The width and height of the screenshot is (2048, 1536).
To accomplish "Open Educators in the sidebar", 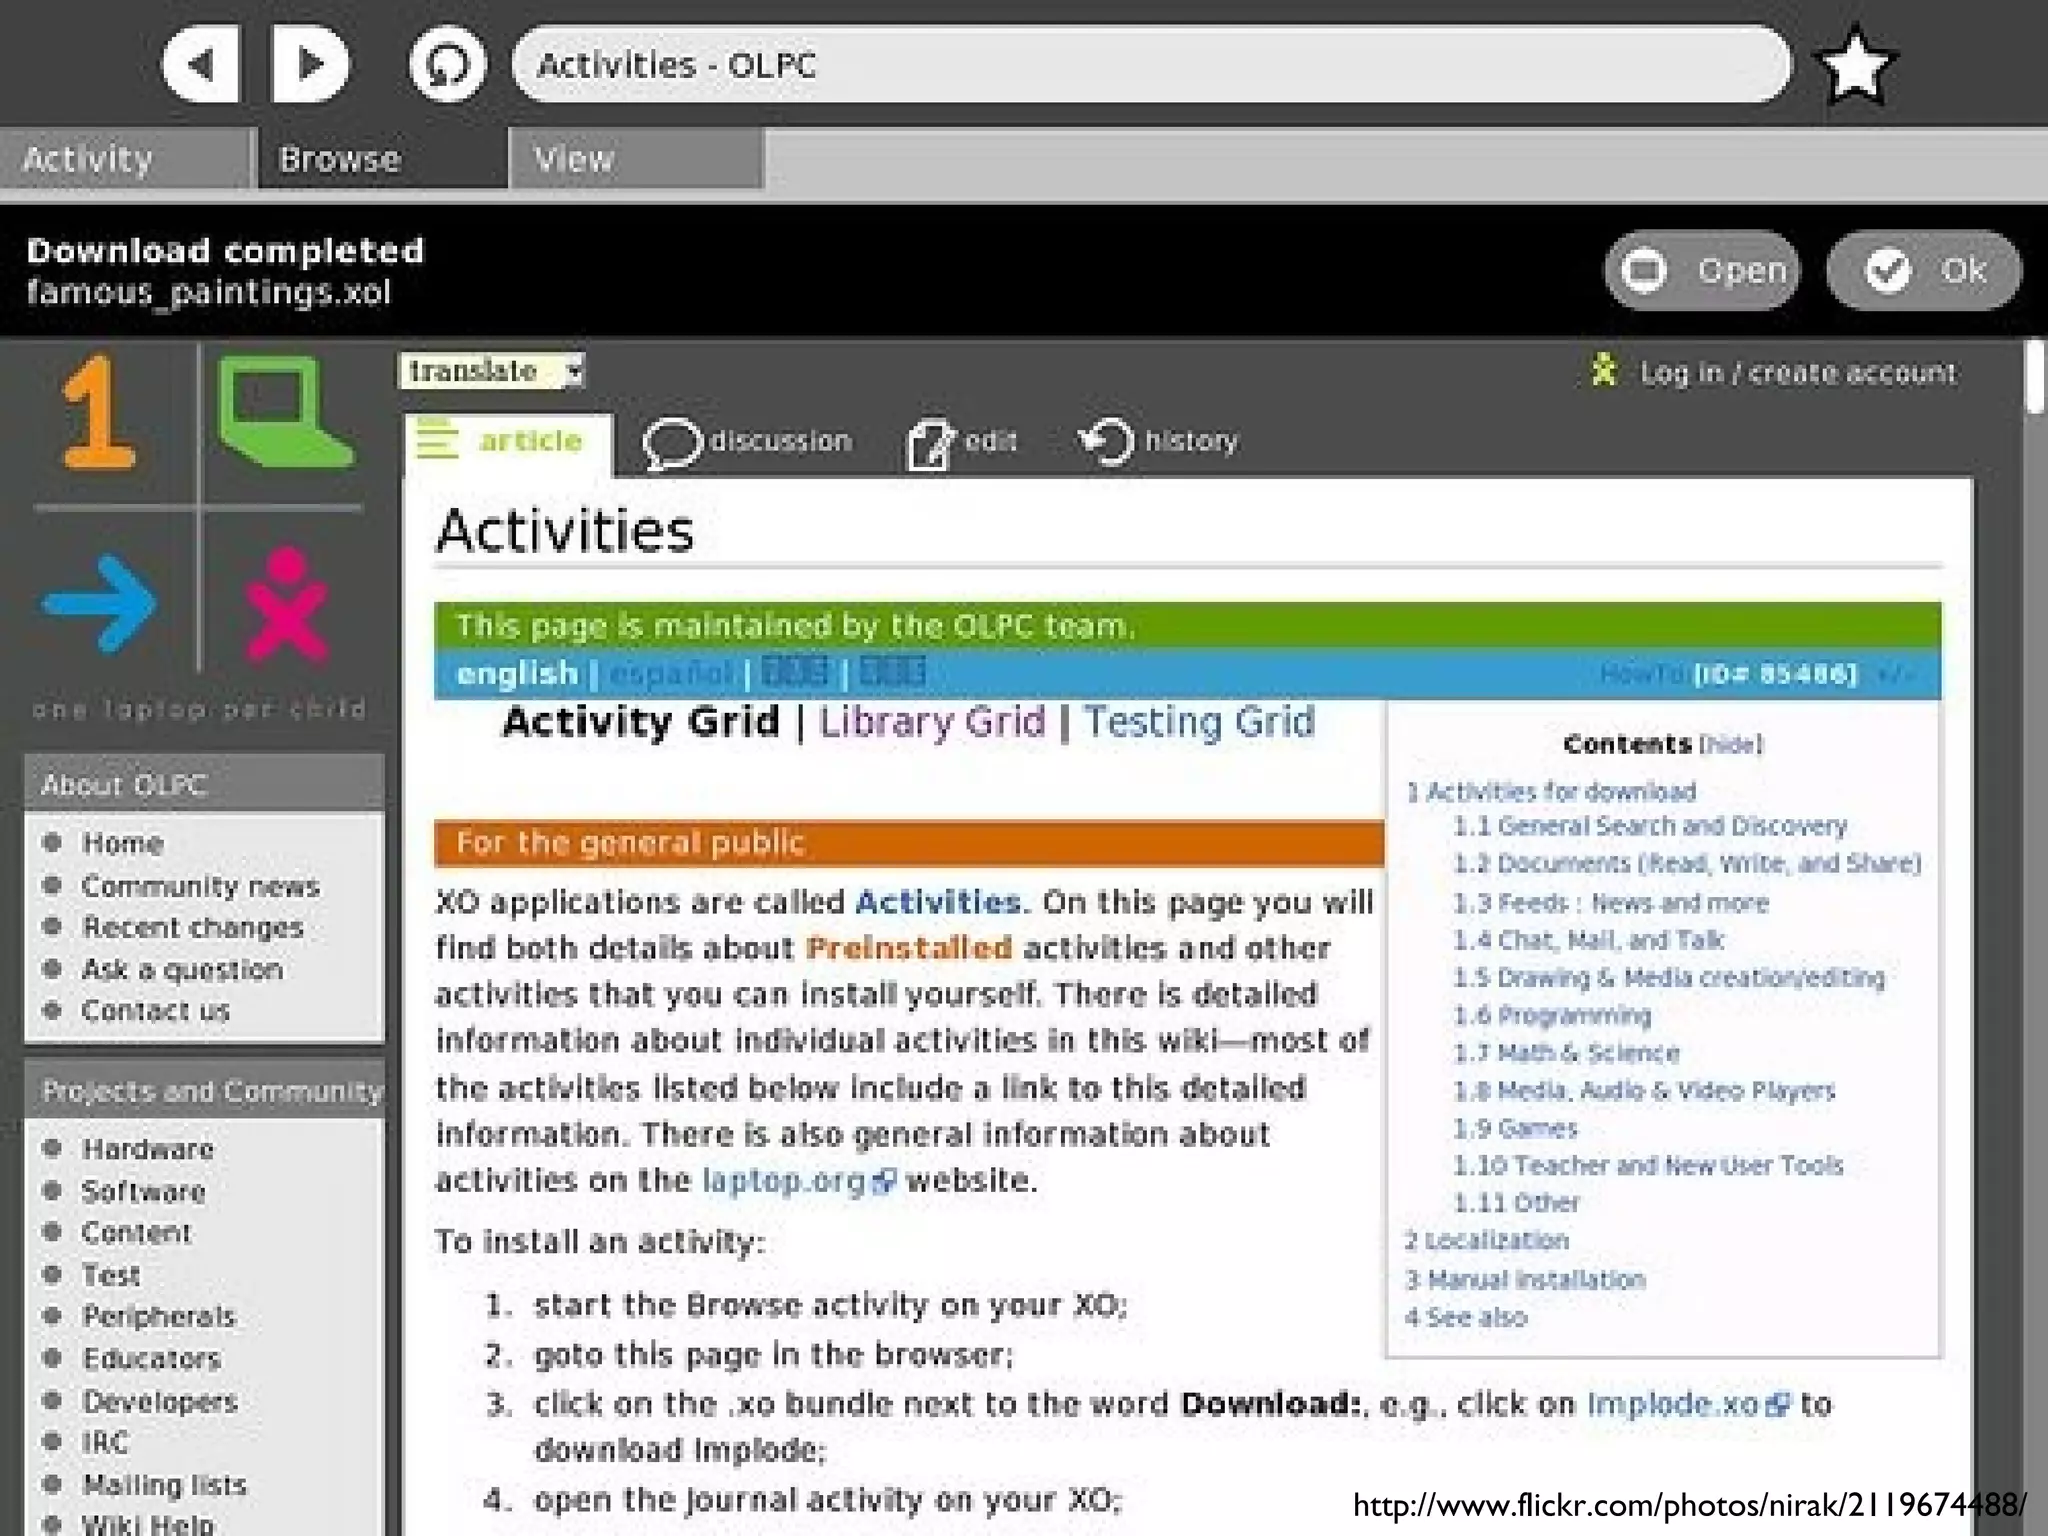I will 151,1358.
